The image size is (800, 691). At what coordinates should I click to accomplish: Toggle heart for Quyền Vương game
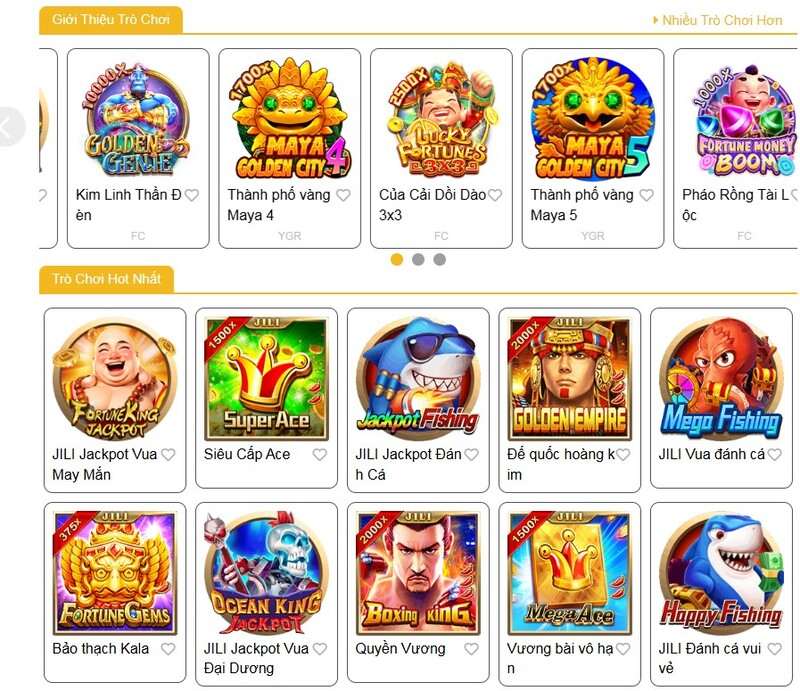[471, 649]
